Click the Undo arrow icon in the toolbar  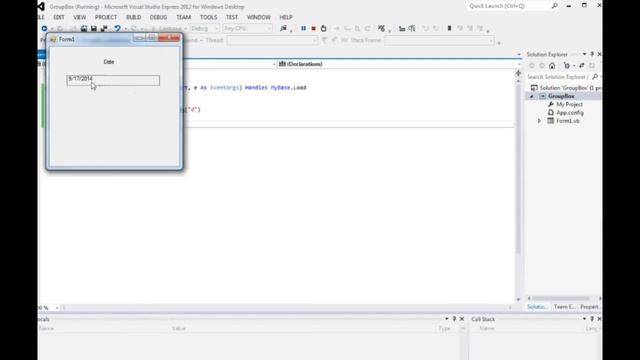click(117, 29)
